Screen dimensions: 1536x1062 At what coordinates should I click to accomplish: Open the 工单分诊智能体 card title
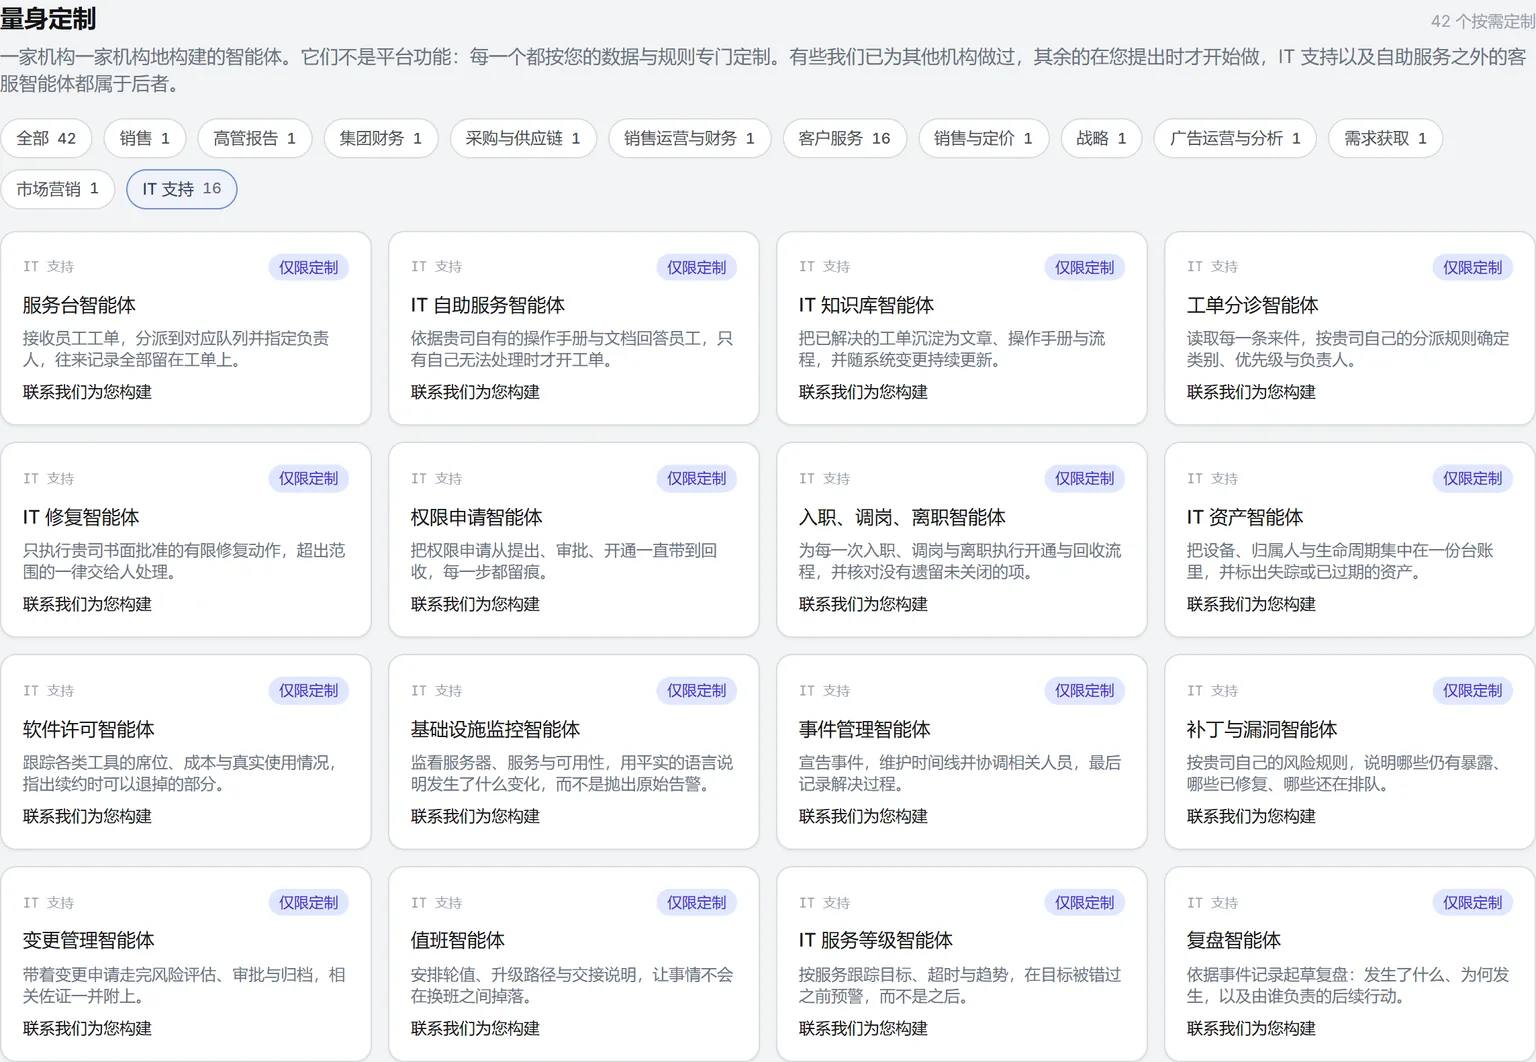(x=1253, y=305)
